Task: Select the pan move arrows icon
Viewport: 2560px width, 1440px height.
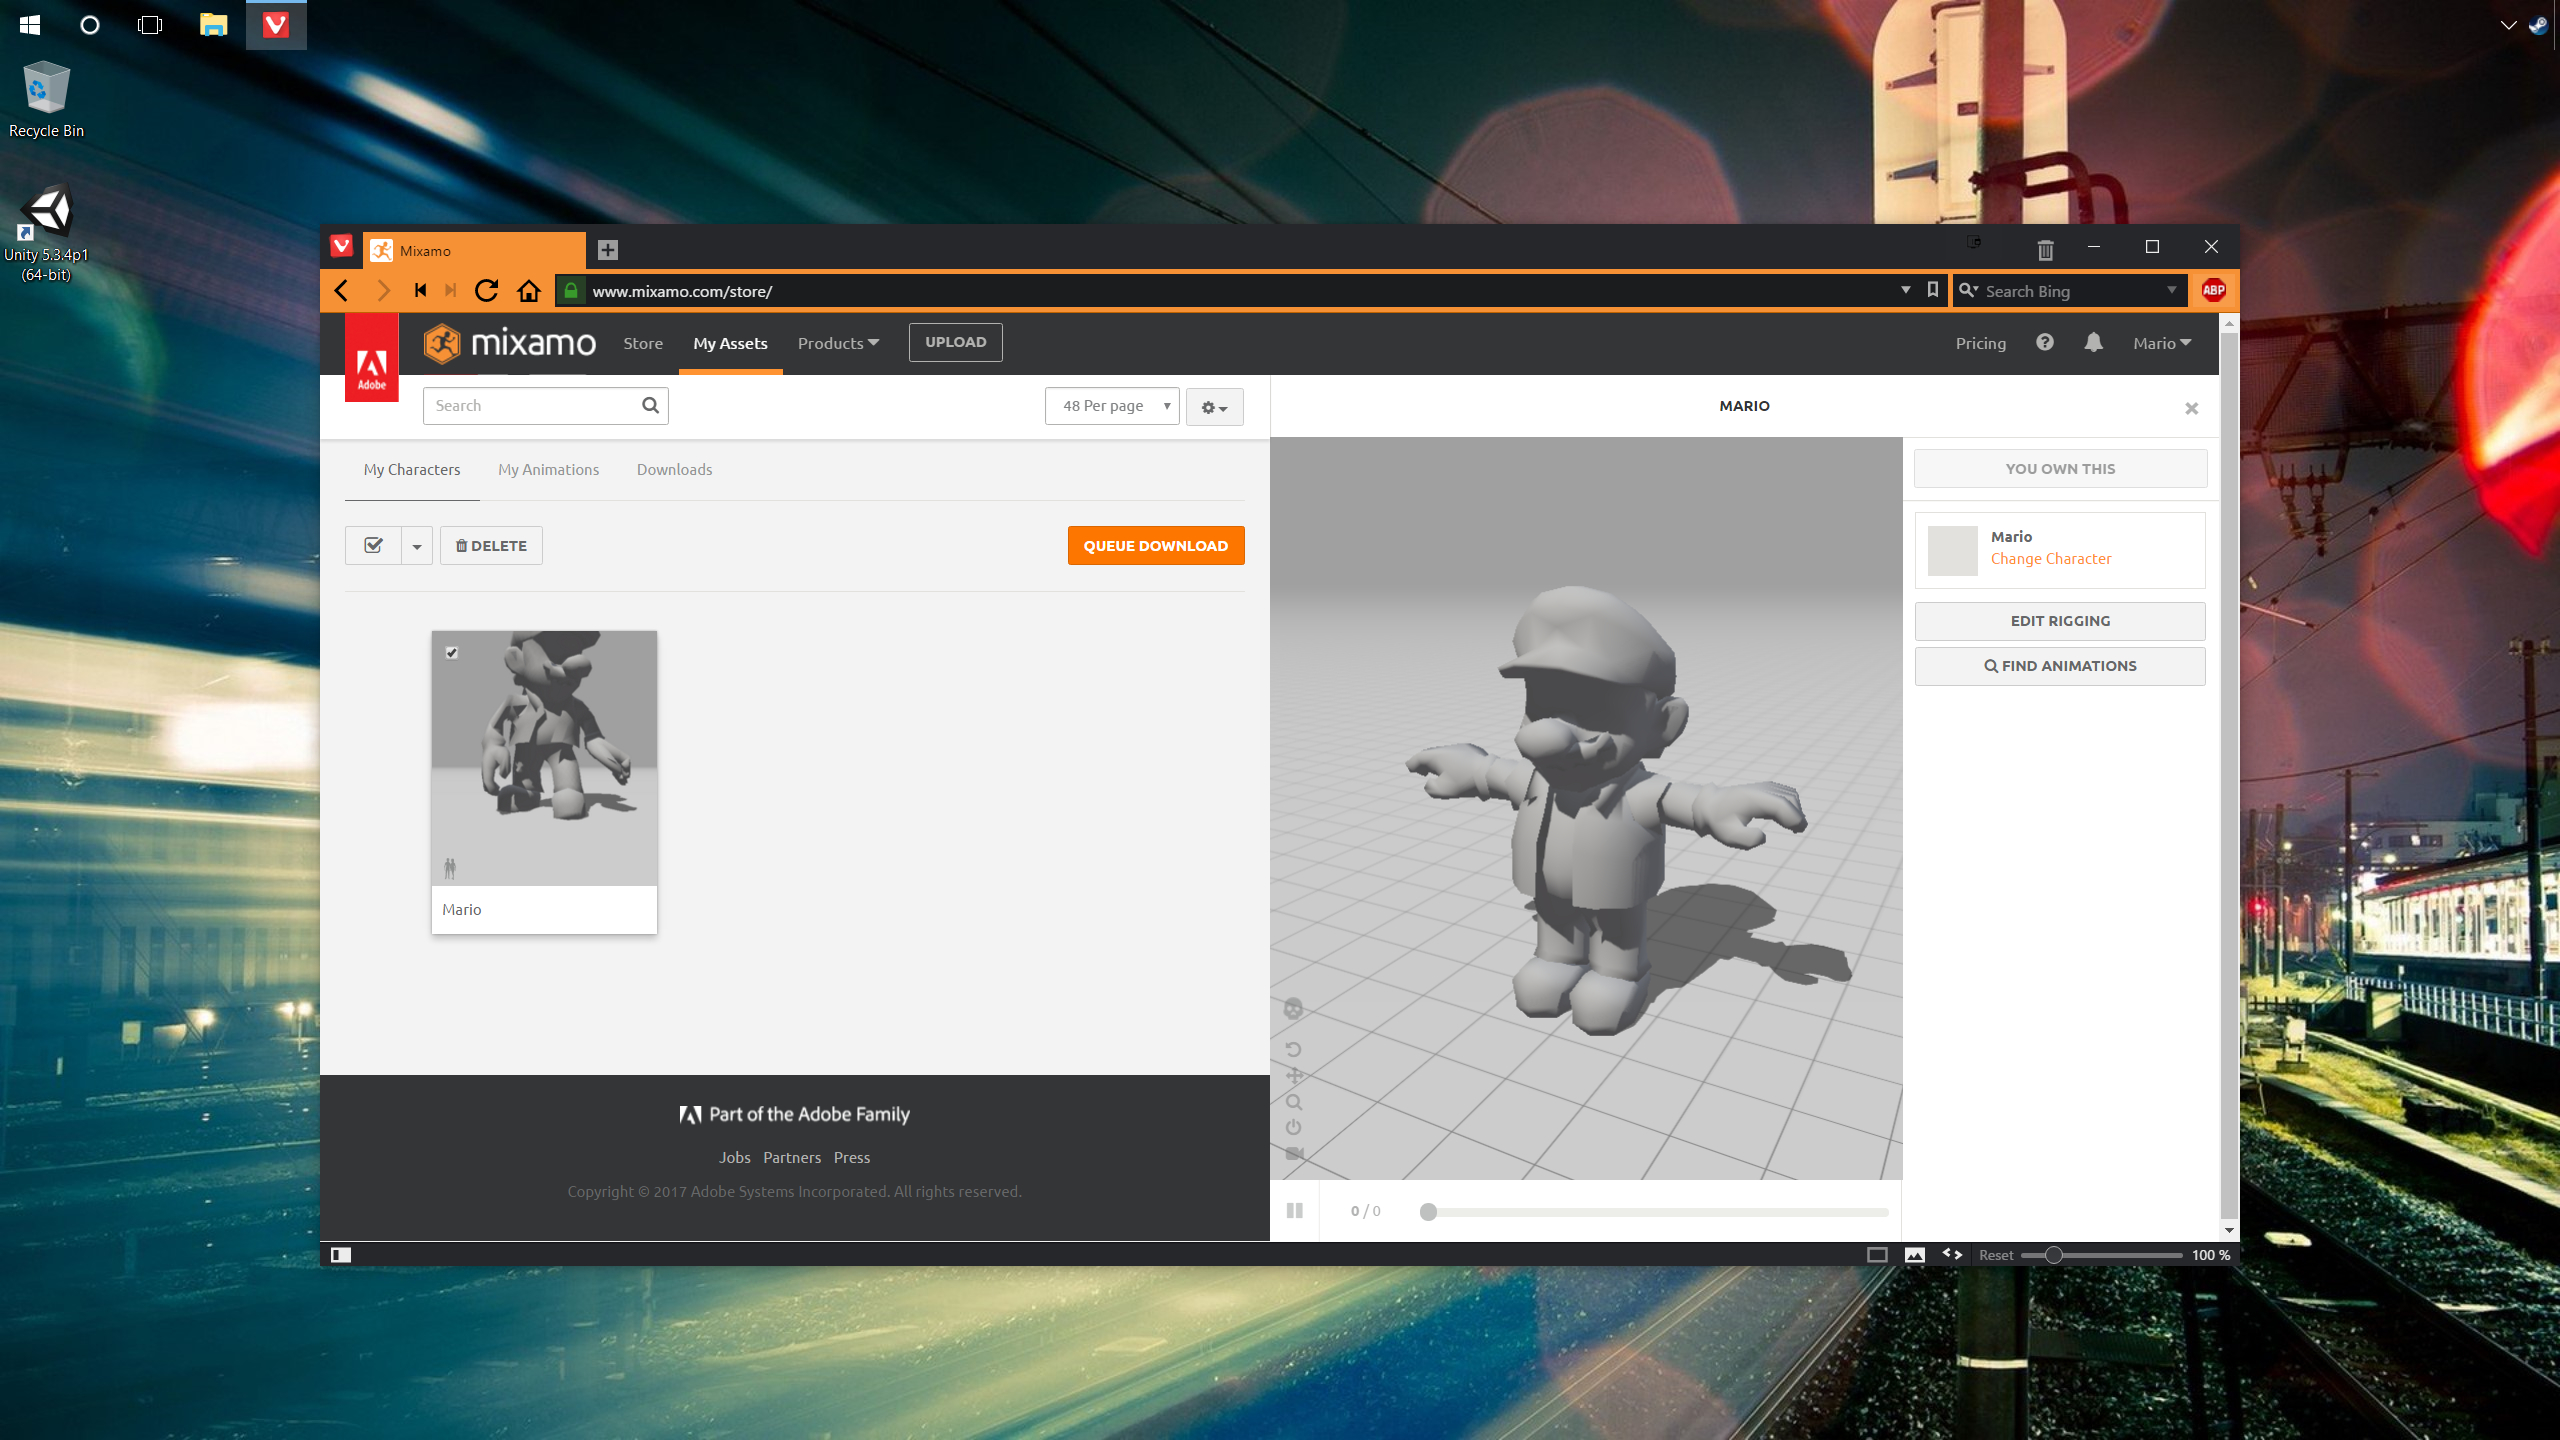Action: 1294,1076
